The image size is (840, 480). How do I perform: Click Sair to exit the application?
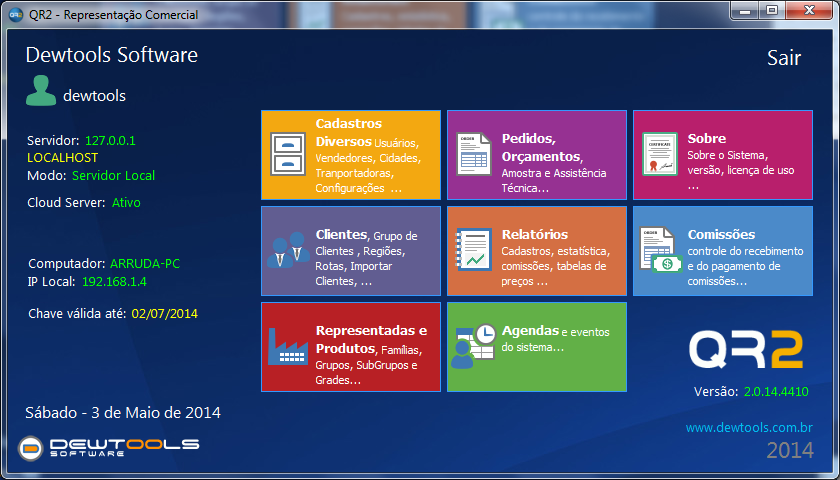pyautogui.click(x=784, y=58)
